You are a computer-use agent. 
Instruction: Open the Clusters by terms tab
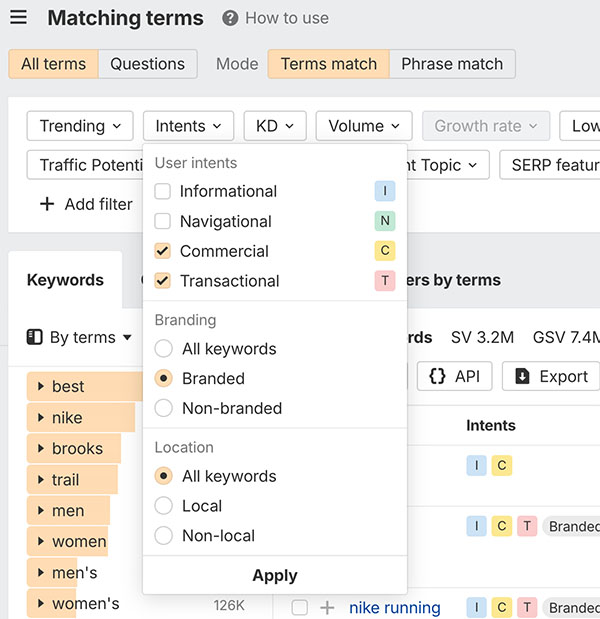click(x=453, y=280)
